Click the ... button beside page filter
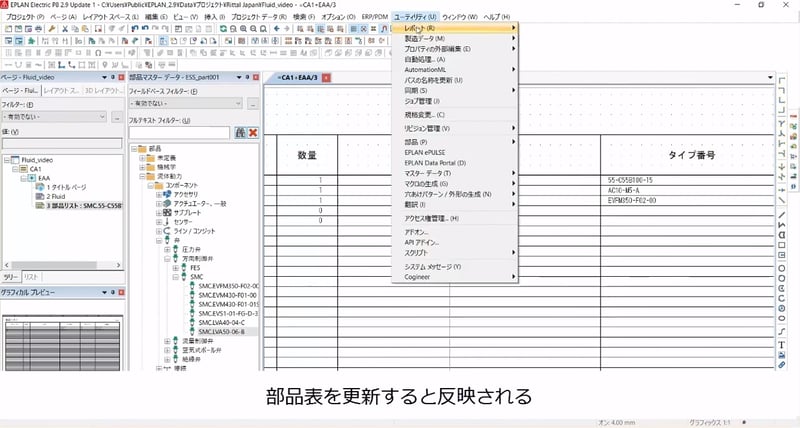This screenshot has width=800, height=428. [x=117, y=117]
